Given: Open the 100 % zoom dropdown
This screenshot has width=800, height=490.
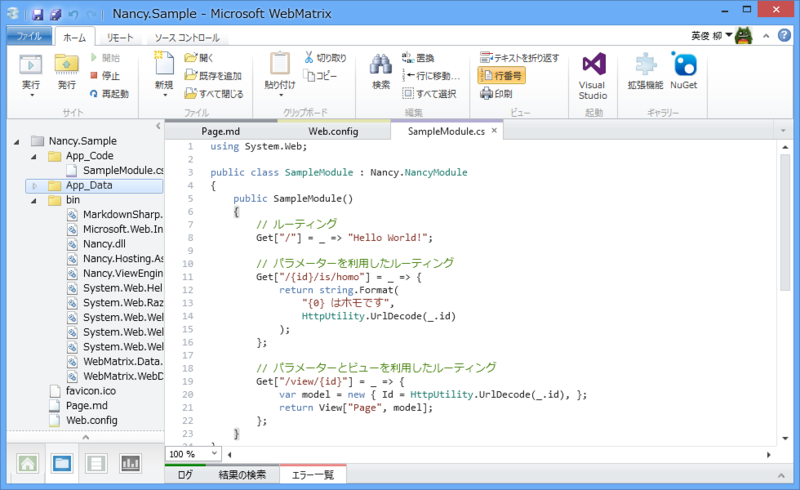Looking at the screenshot, I should point(215,453).
